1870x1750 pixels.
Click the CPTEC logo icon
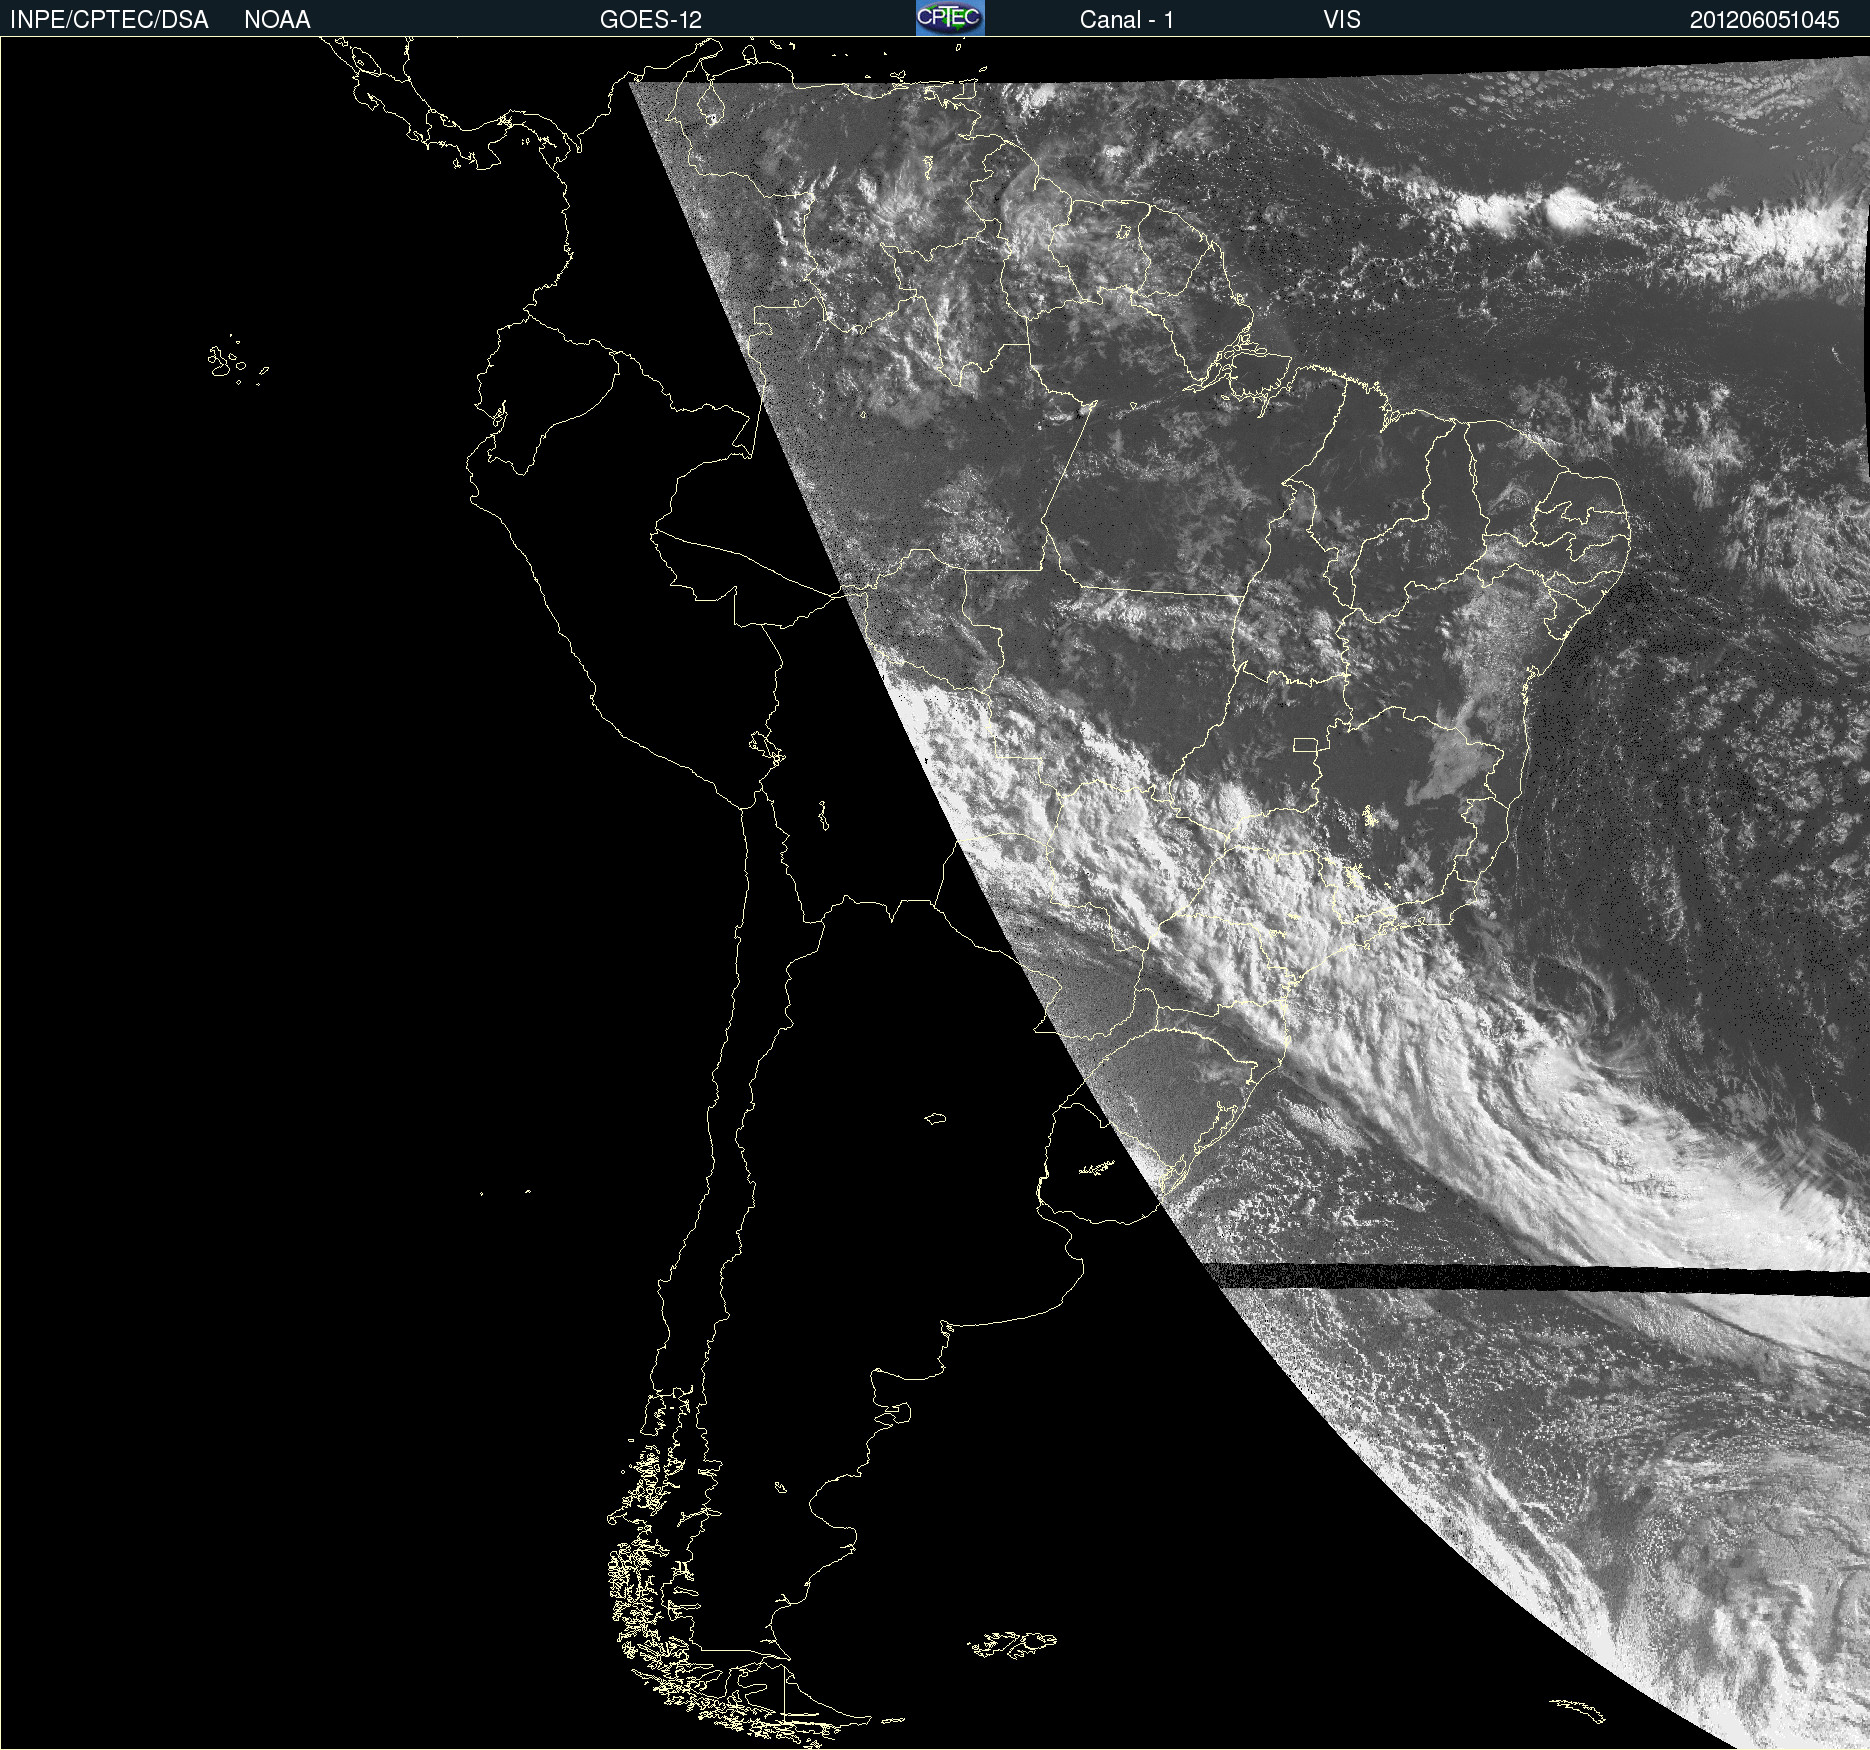(x=950, y=18)
